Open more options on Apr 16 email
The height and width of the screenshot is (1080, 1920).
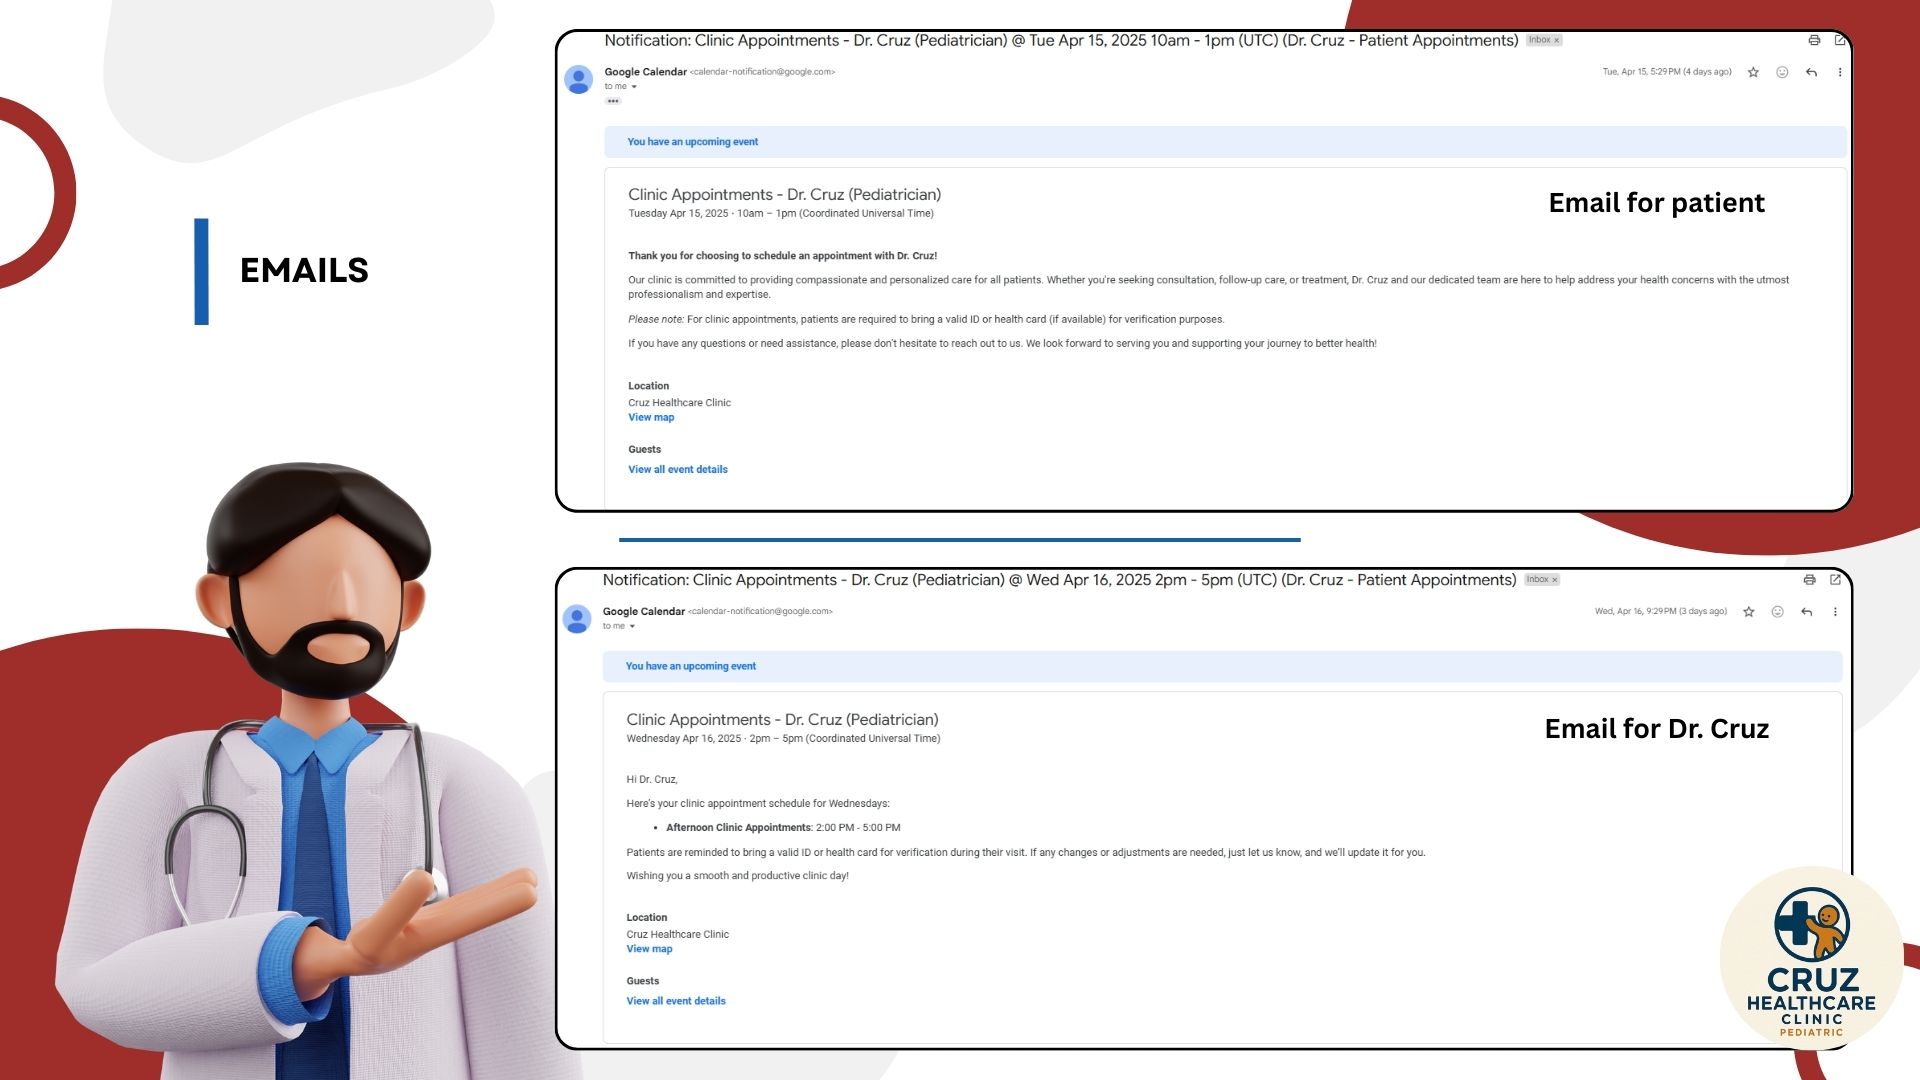click(1835, 612)
